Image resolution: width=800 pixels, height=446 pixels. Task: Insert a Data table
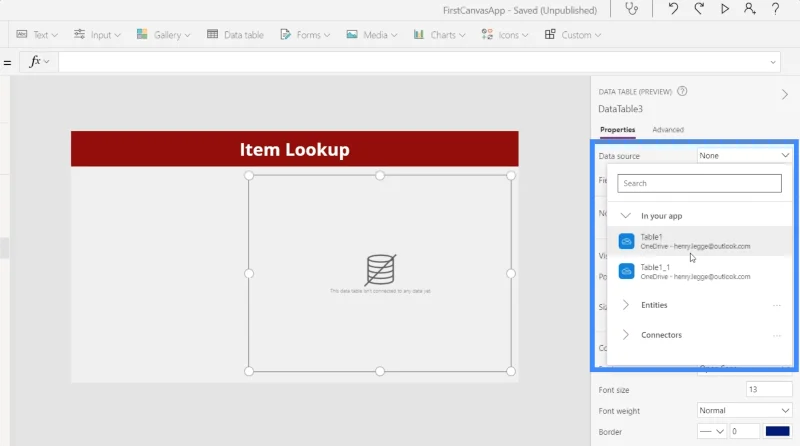click(235, 35)
